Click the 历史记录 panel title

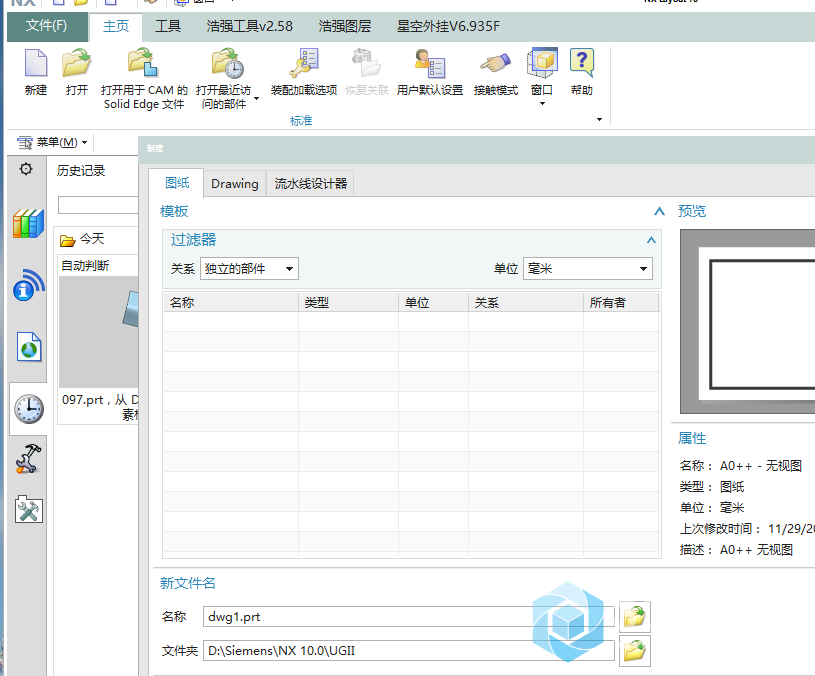point(81,170)
